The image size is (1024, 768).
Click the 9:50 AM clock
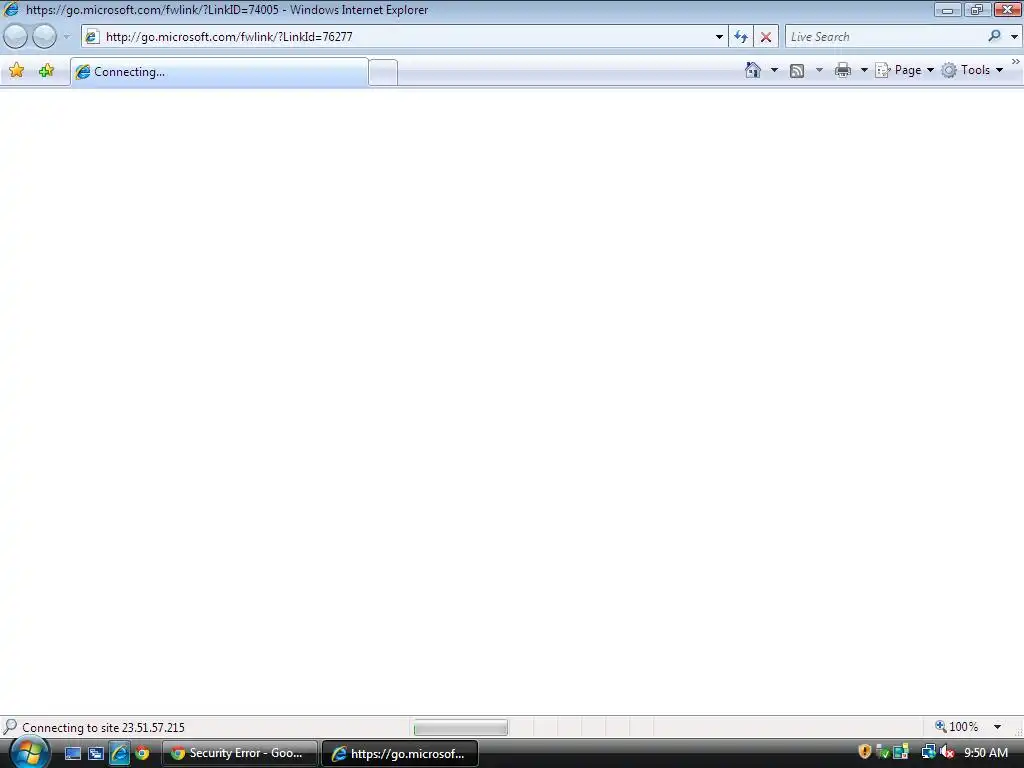click(x=986, y=753)
